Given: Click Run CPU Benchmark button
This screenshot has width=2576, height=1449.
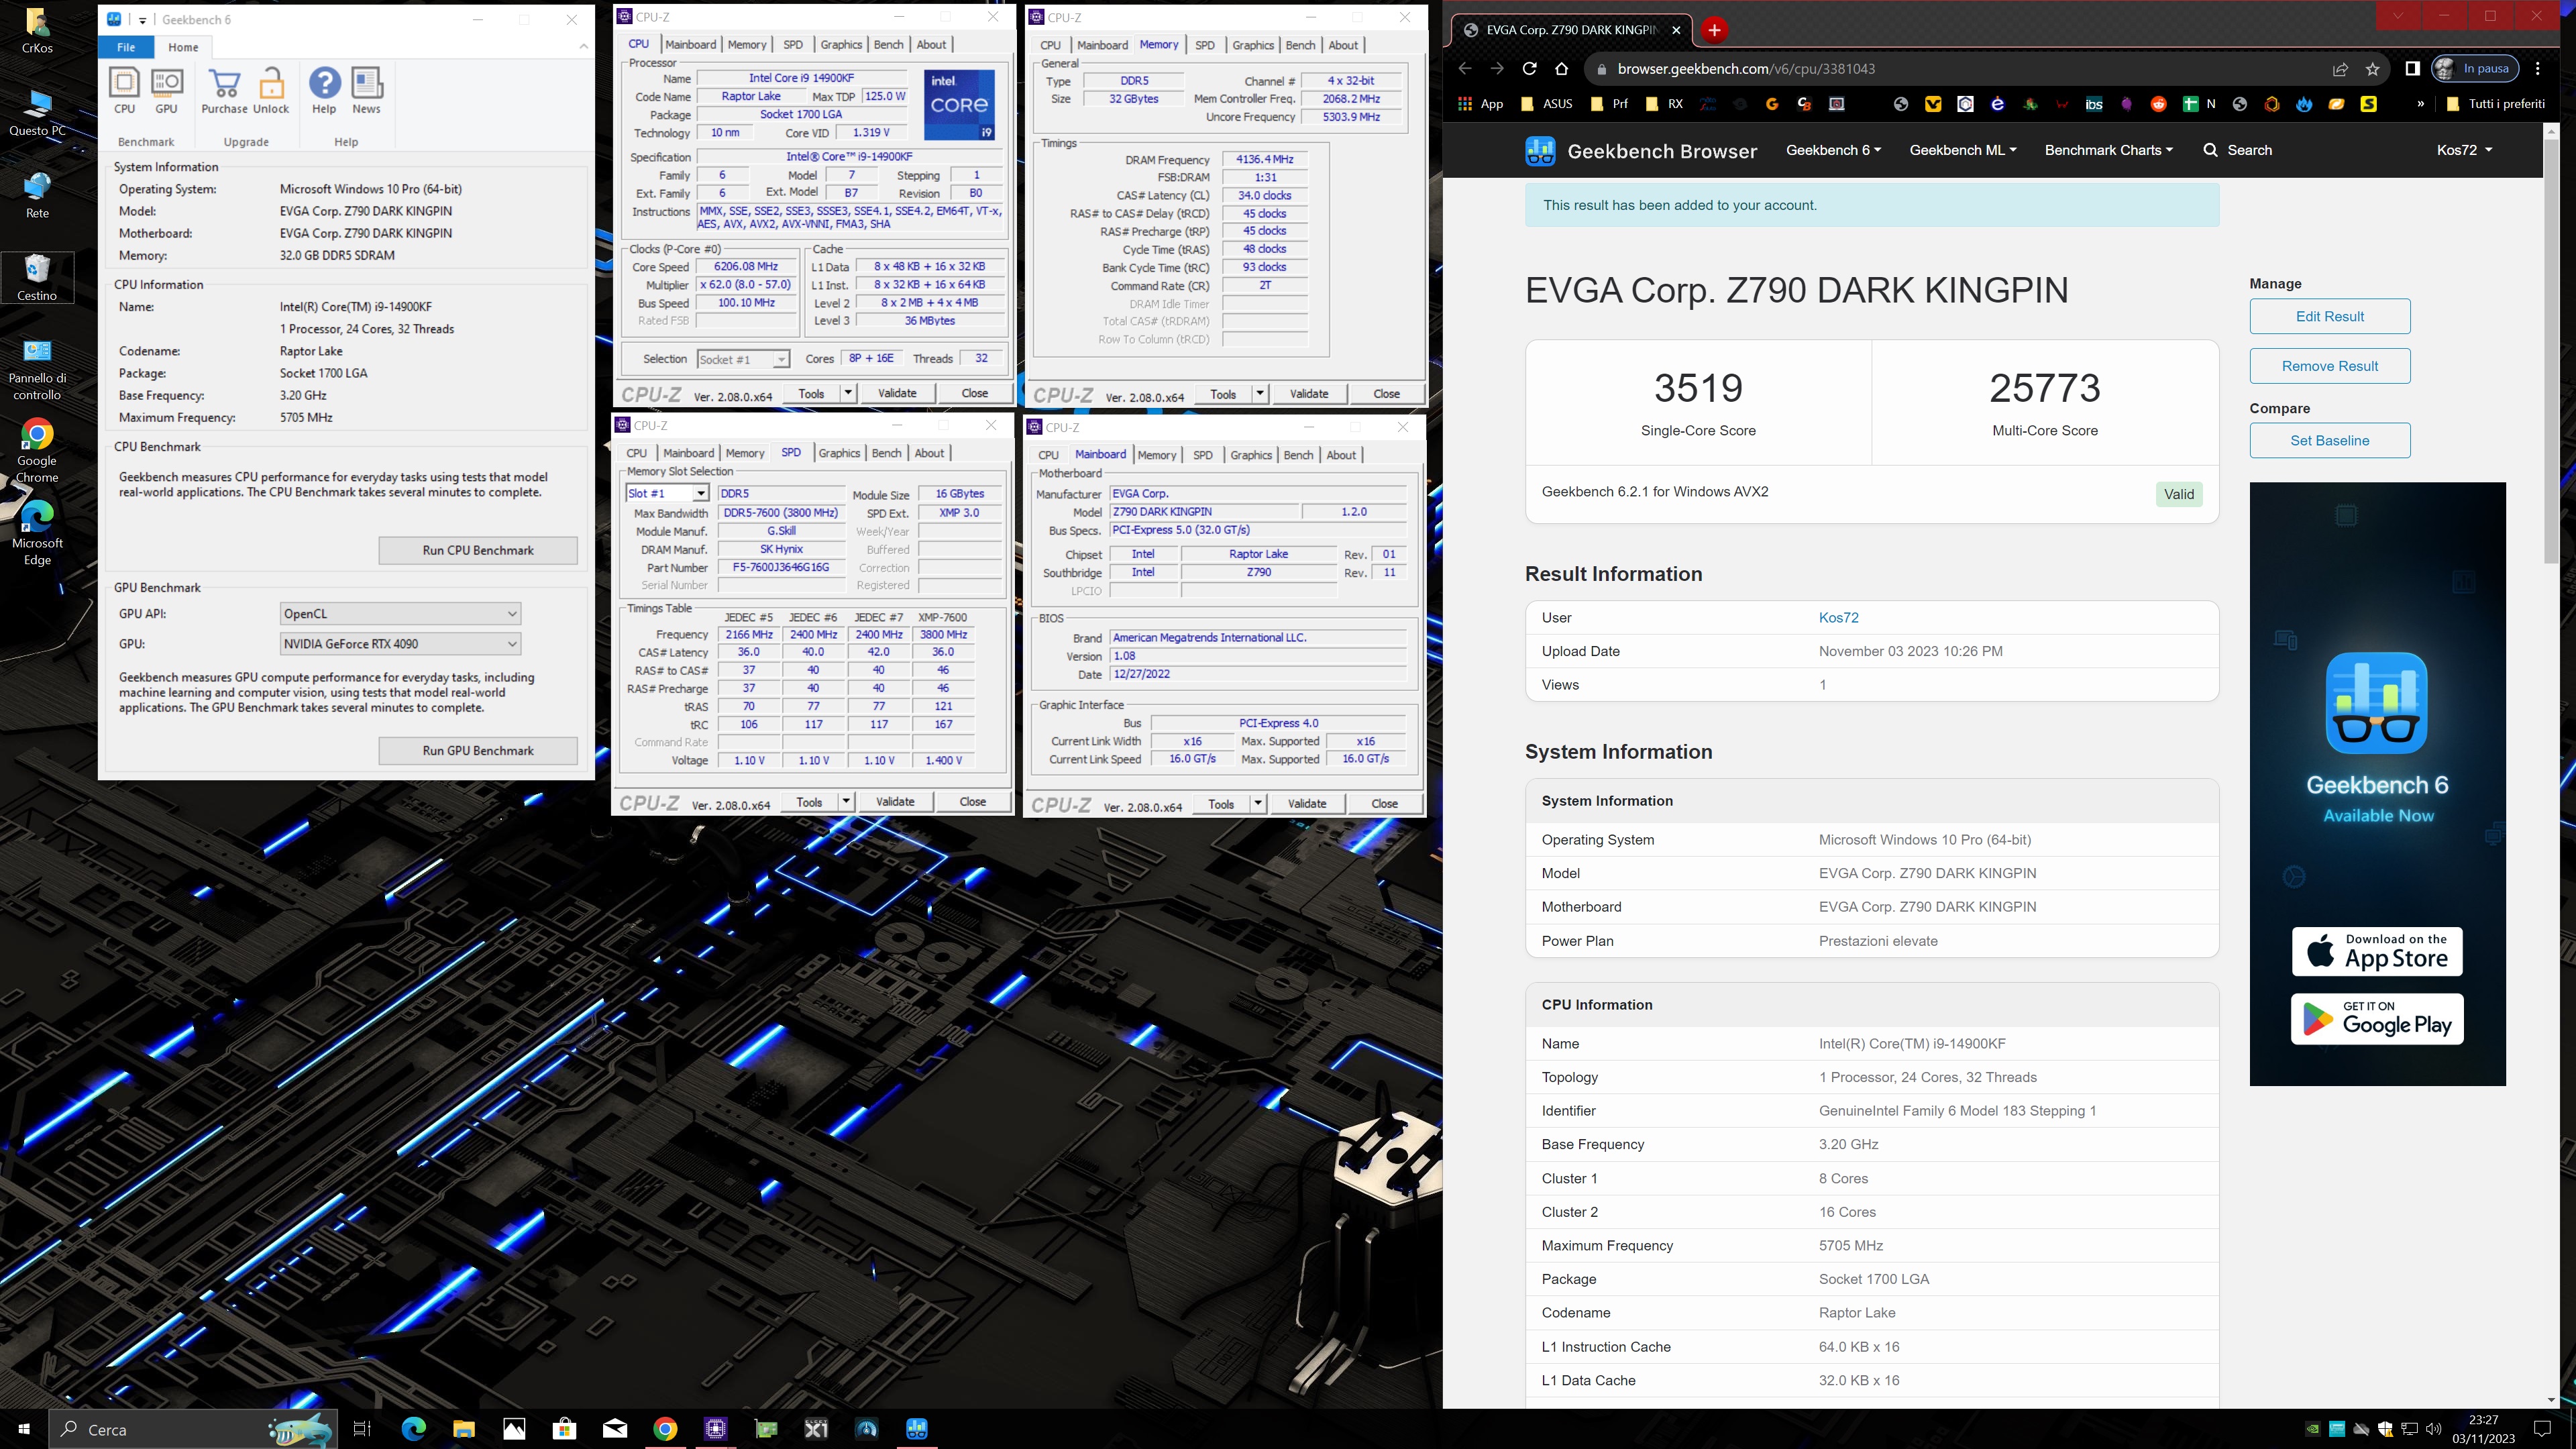Looking at the screenshot, I should click(x=478, y=550).
